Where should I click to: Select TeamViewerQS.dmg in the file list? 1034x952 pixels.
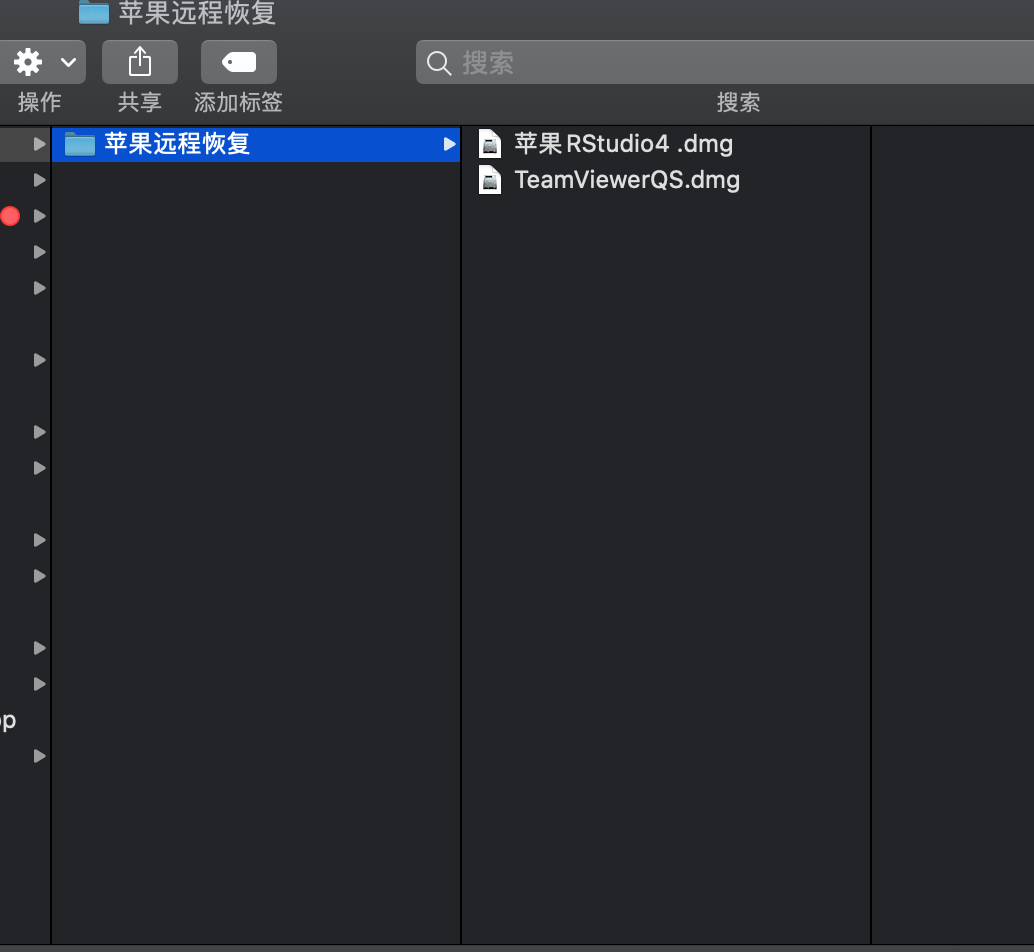point(627,179)
